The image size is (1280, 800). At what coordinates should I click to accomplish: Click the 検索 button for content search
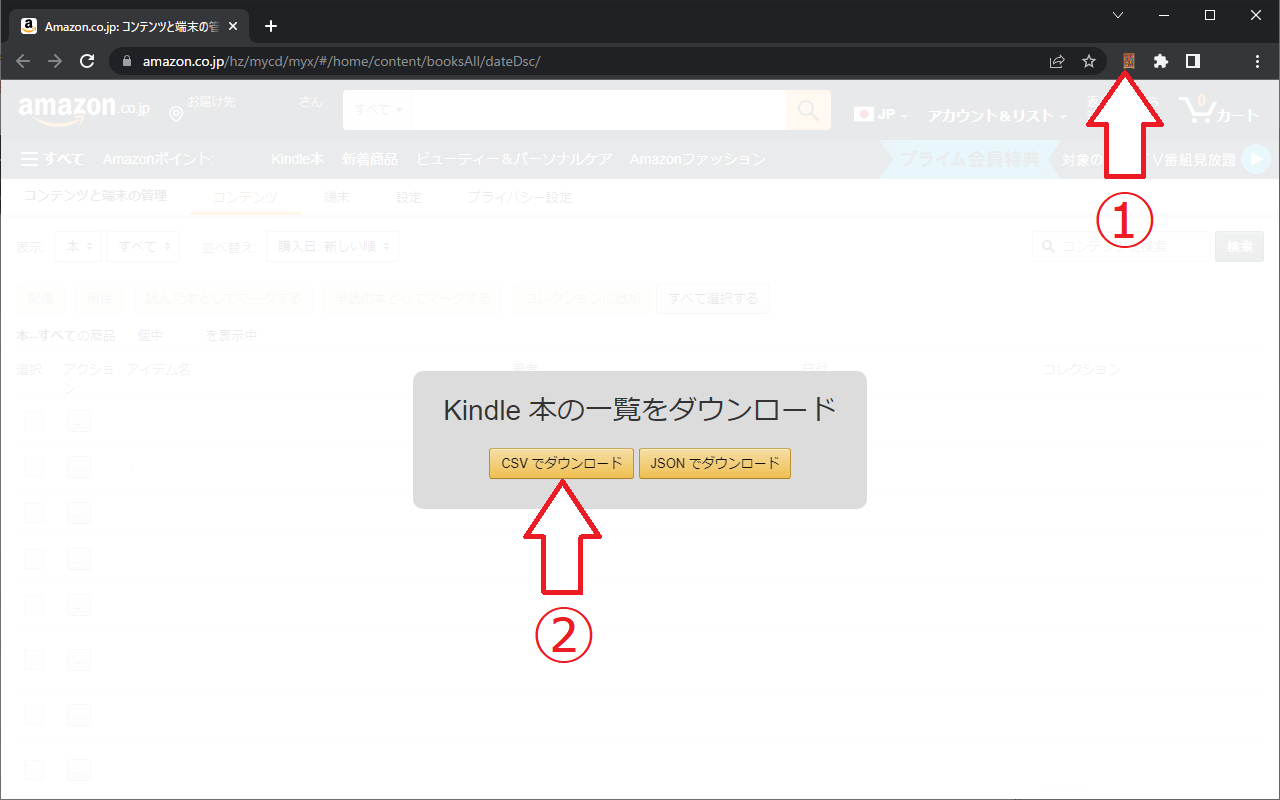point(1239,246)
